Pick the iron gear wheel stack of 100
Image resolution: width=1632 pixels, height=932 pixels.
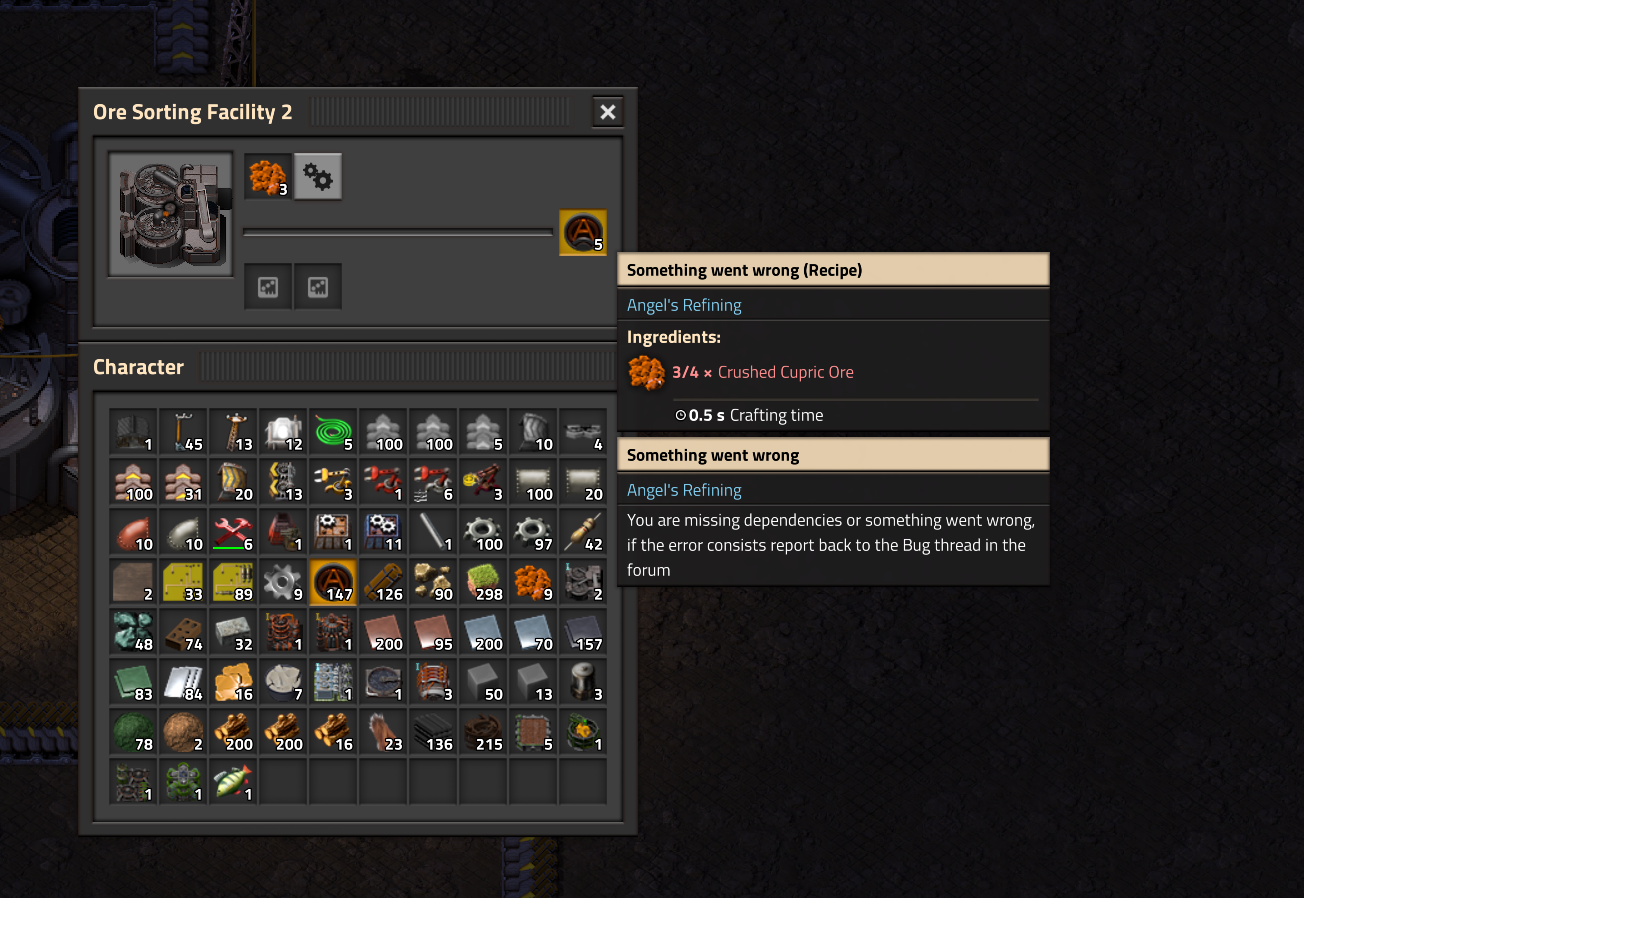(483, 532)
